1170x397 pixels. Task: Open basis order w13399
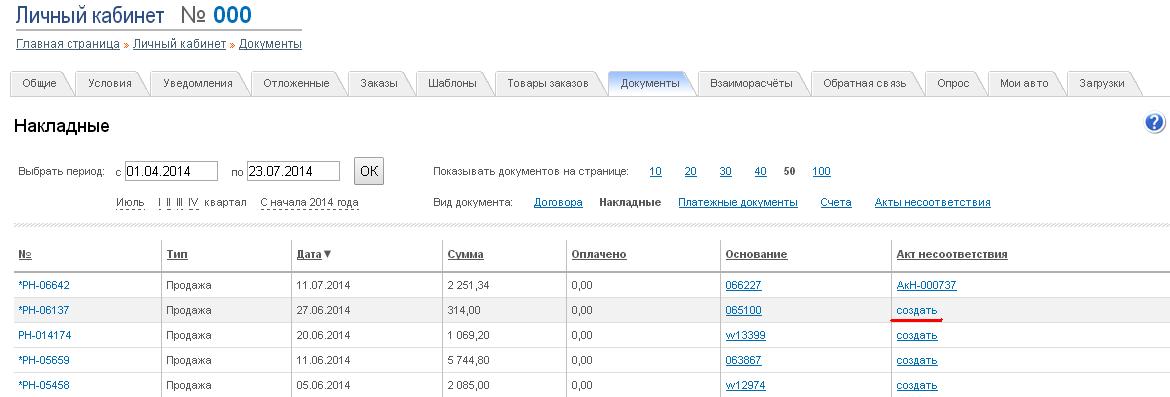click(x=745, y=335)
